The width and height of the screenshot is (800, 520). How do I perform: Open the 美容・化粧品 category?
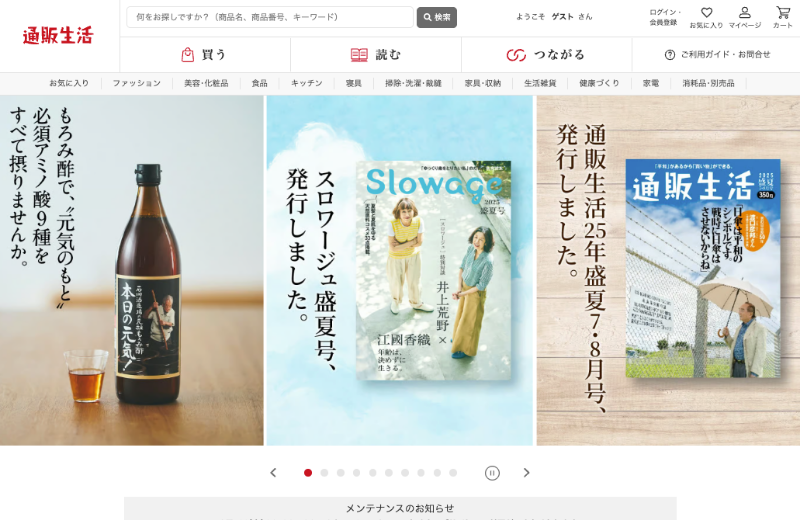(x=206, y=83)
